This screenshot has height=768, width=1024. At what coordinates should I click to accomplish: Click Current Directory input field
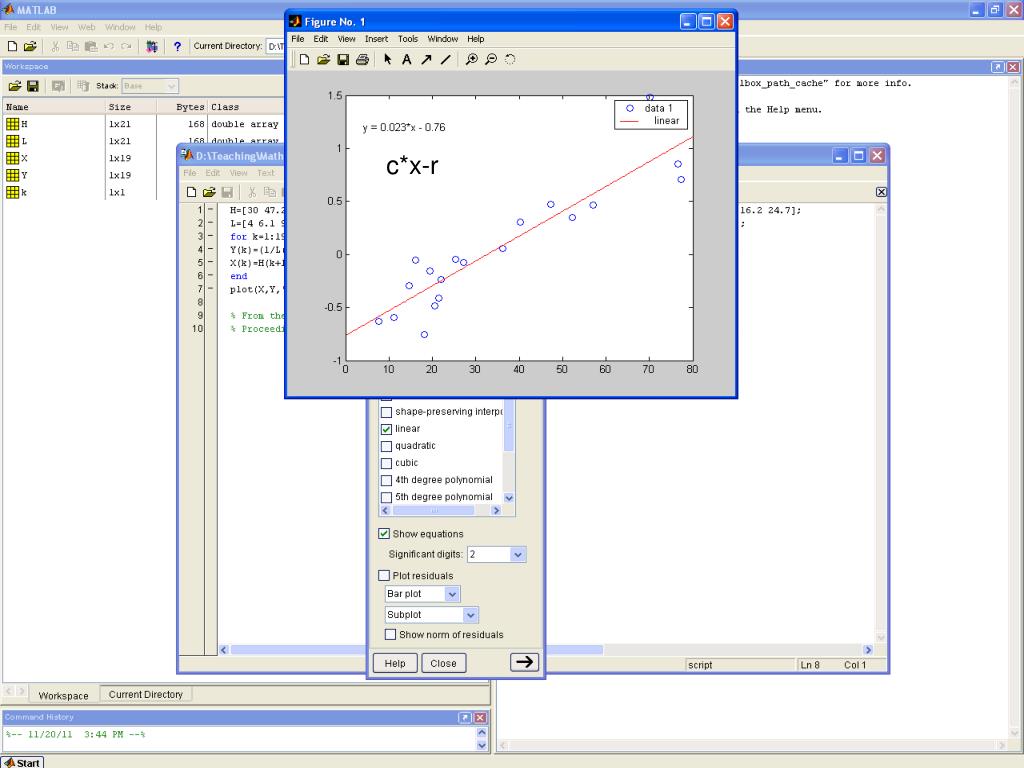(x=276, y=46)
